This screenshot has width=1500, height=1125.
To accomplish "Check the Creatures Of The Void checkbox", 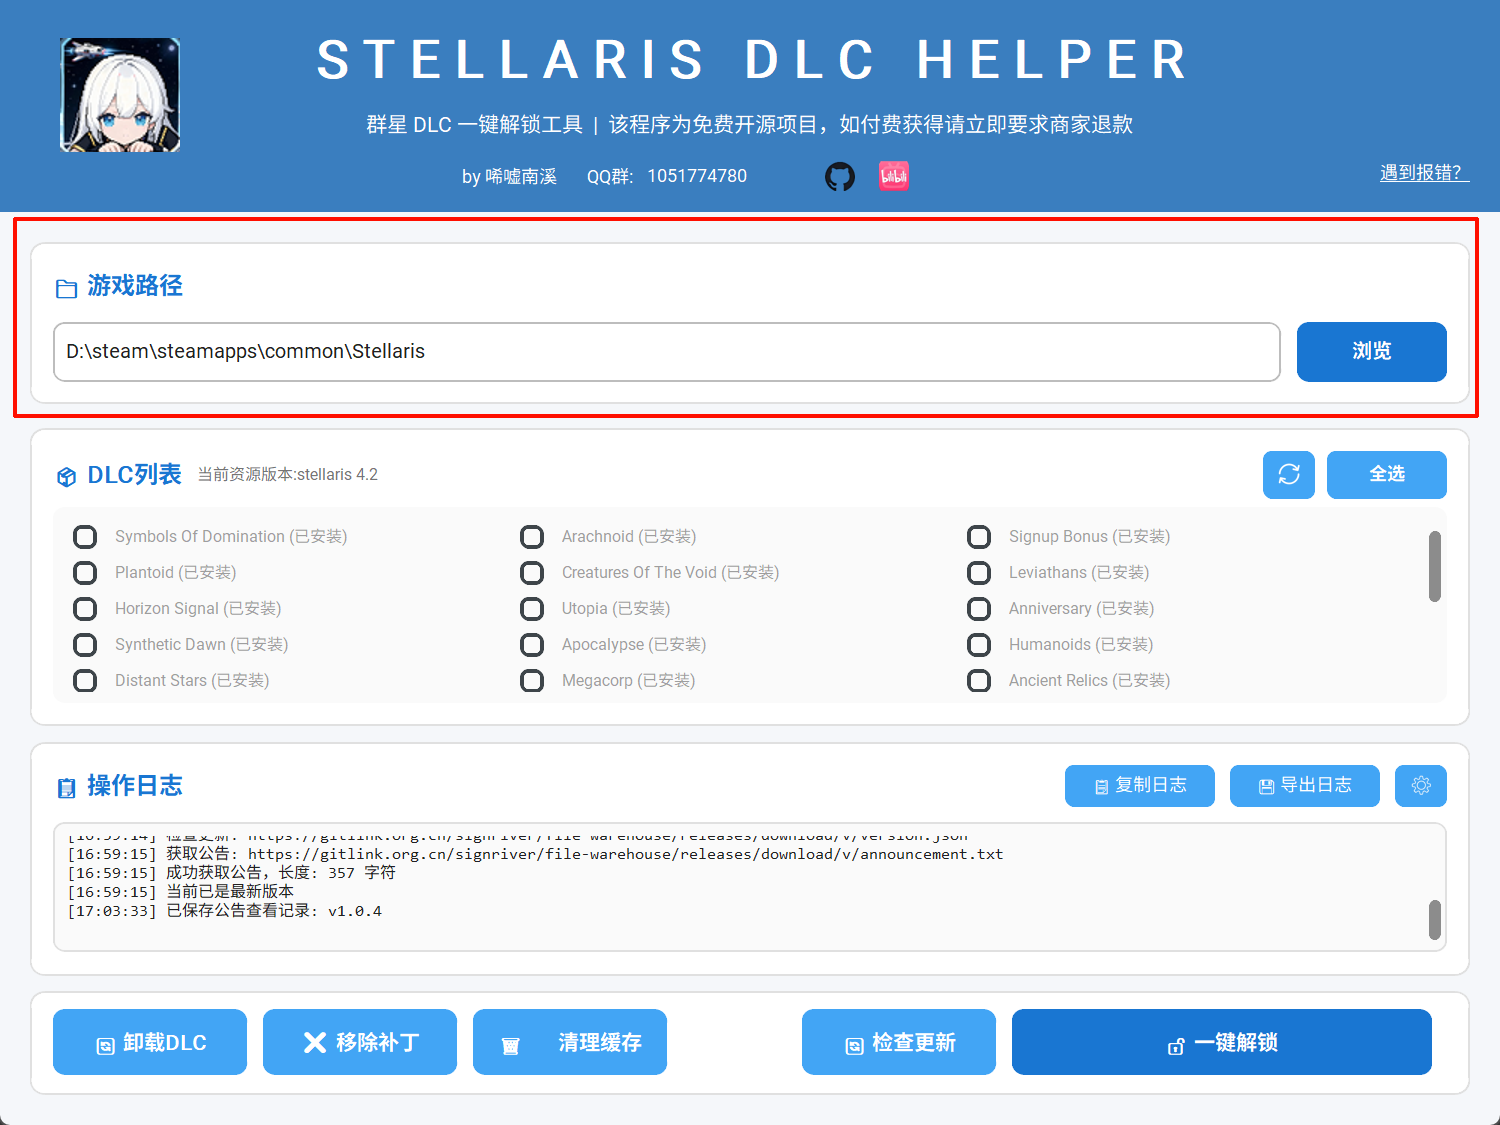I will (532, 573).
